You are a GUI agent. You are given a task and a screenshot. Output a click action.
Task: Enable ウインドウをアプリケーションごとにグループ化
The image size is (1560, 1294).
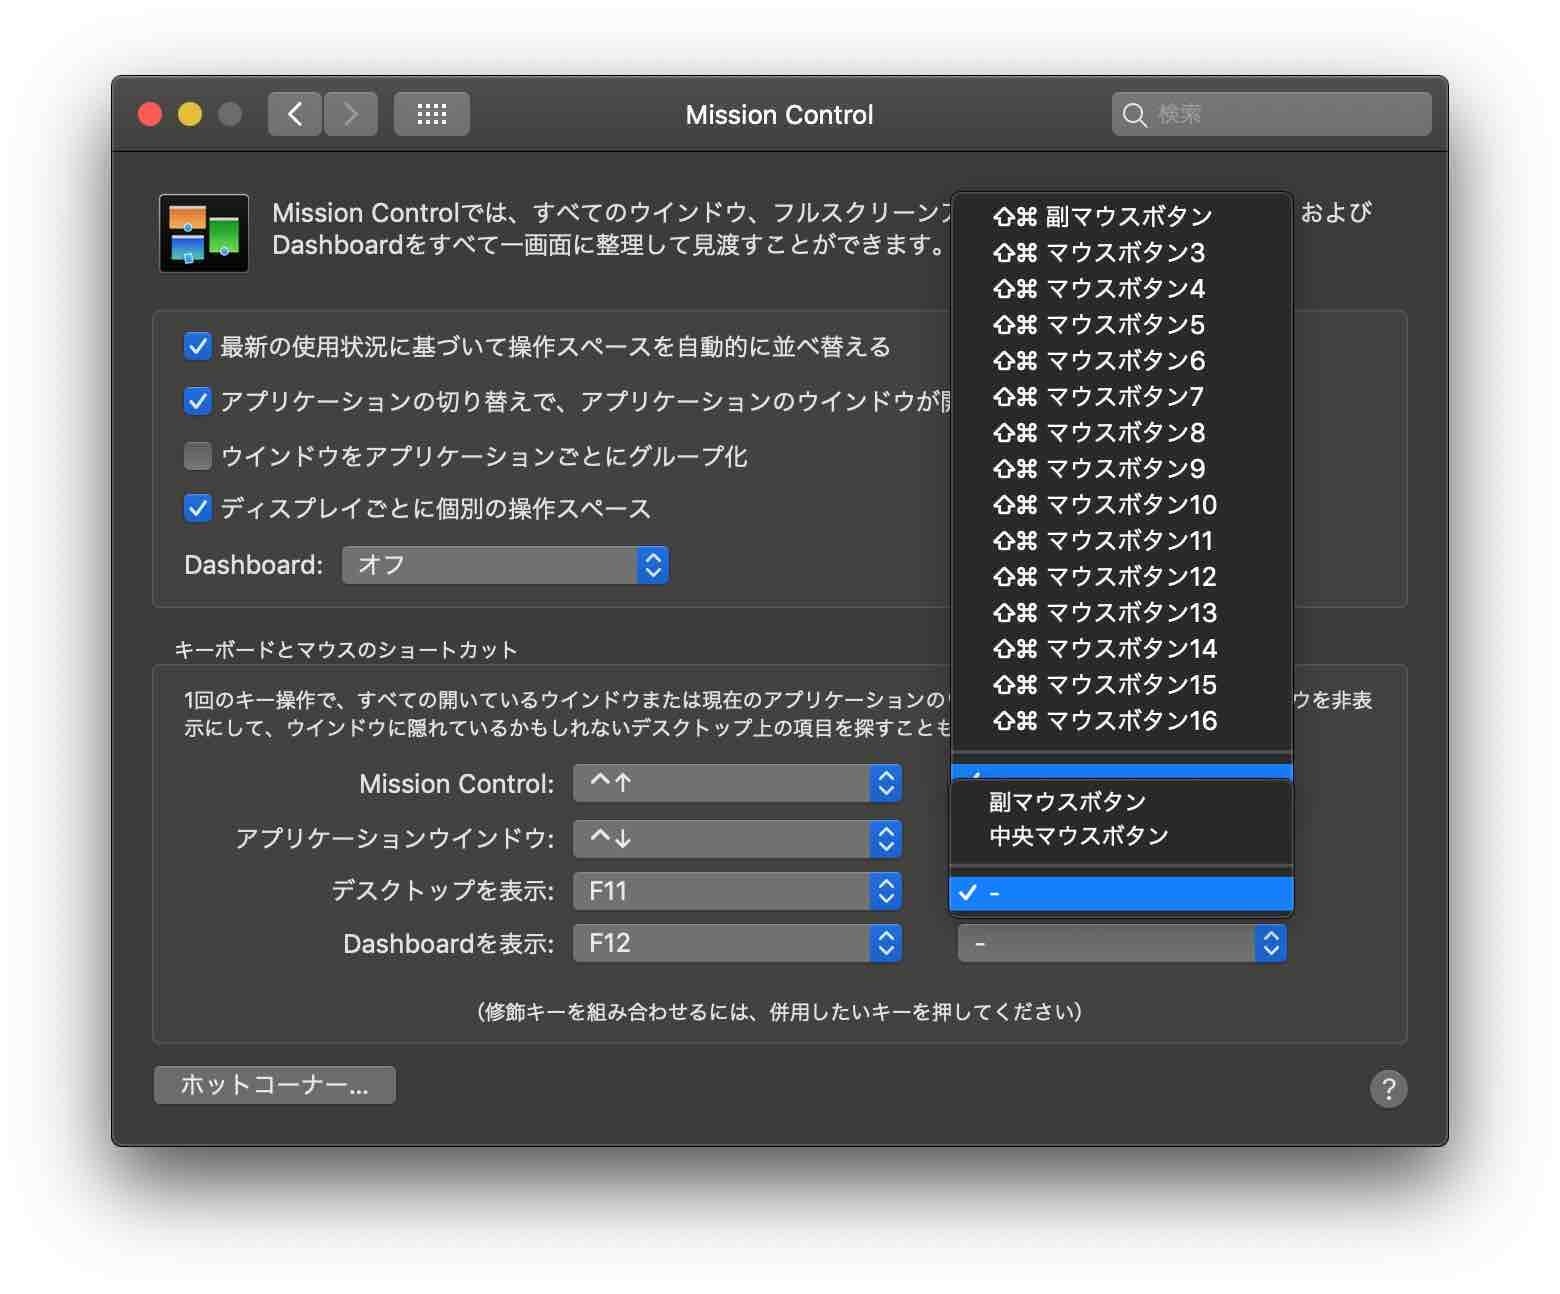(198, 456)
